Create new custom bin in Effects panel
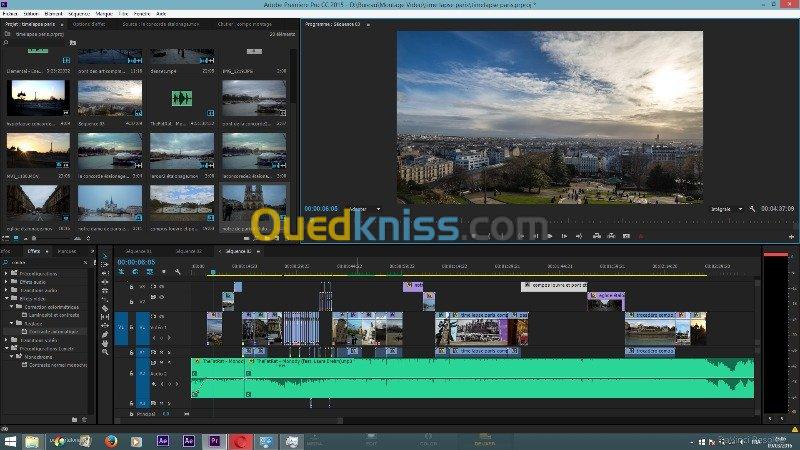 (x=74, y=419)
